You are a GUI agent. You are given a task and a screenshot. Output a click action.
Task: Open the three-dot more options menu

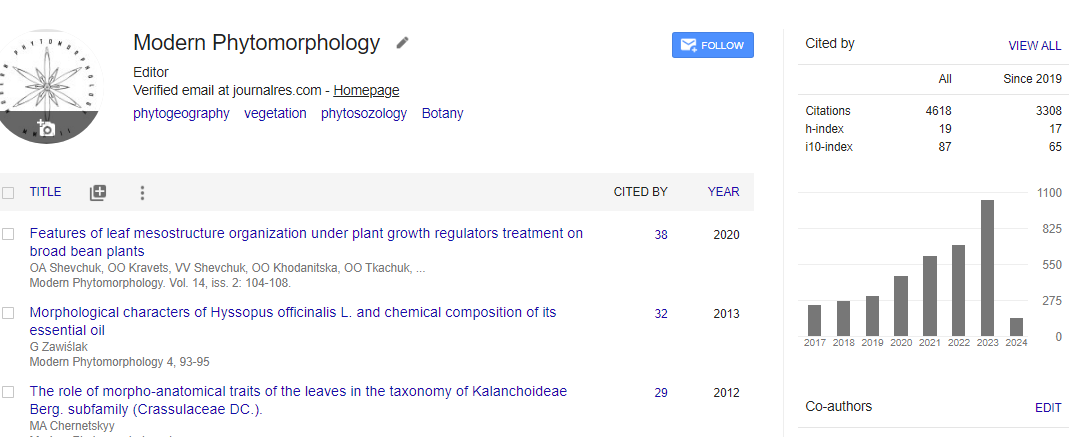pyautogui.click(x=142, y=193)
